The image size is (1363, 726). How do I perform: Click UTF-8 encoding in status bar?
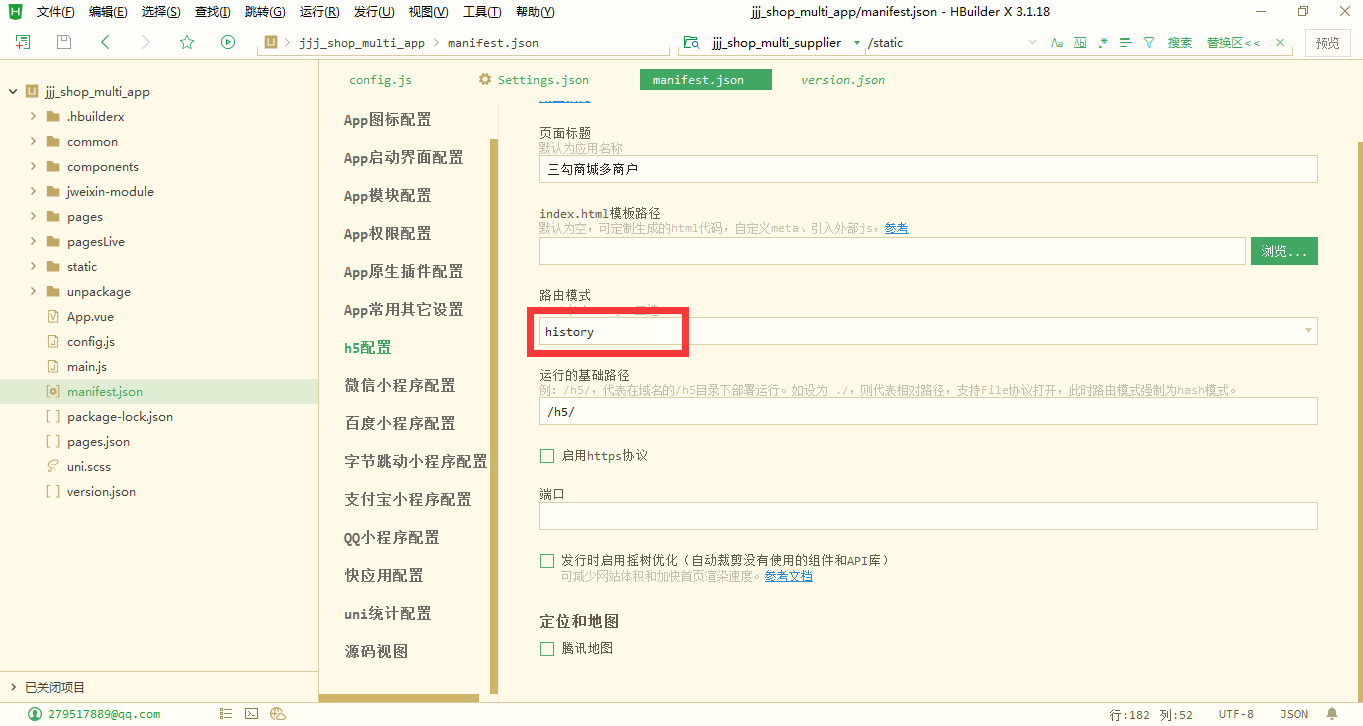1236,714
